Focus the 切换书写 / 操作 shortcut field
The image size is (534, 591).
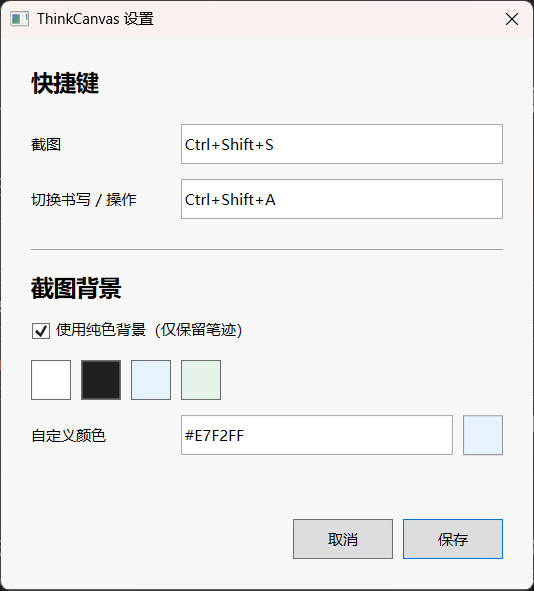[x=342, y=199]
